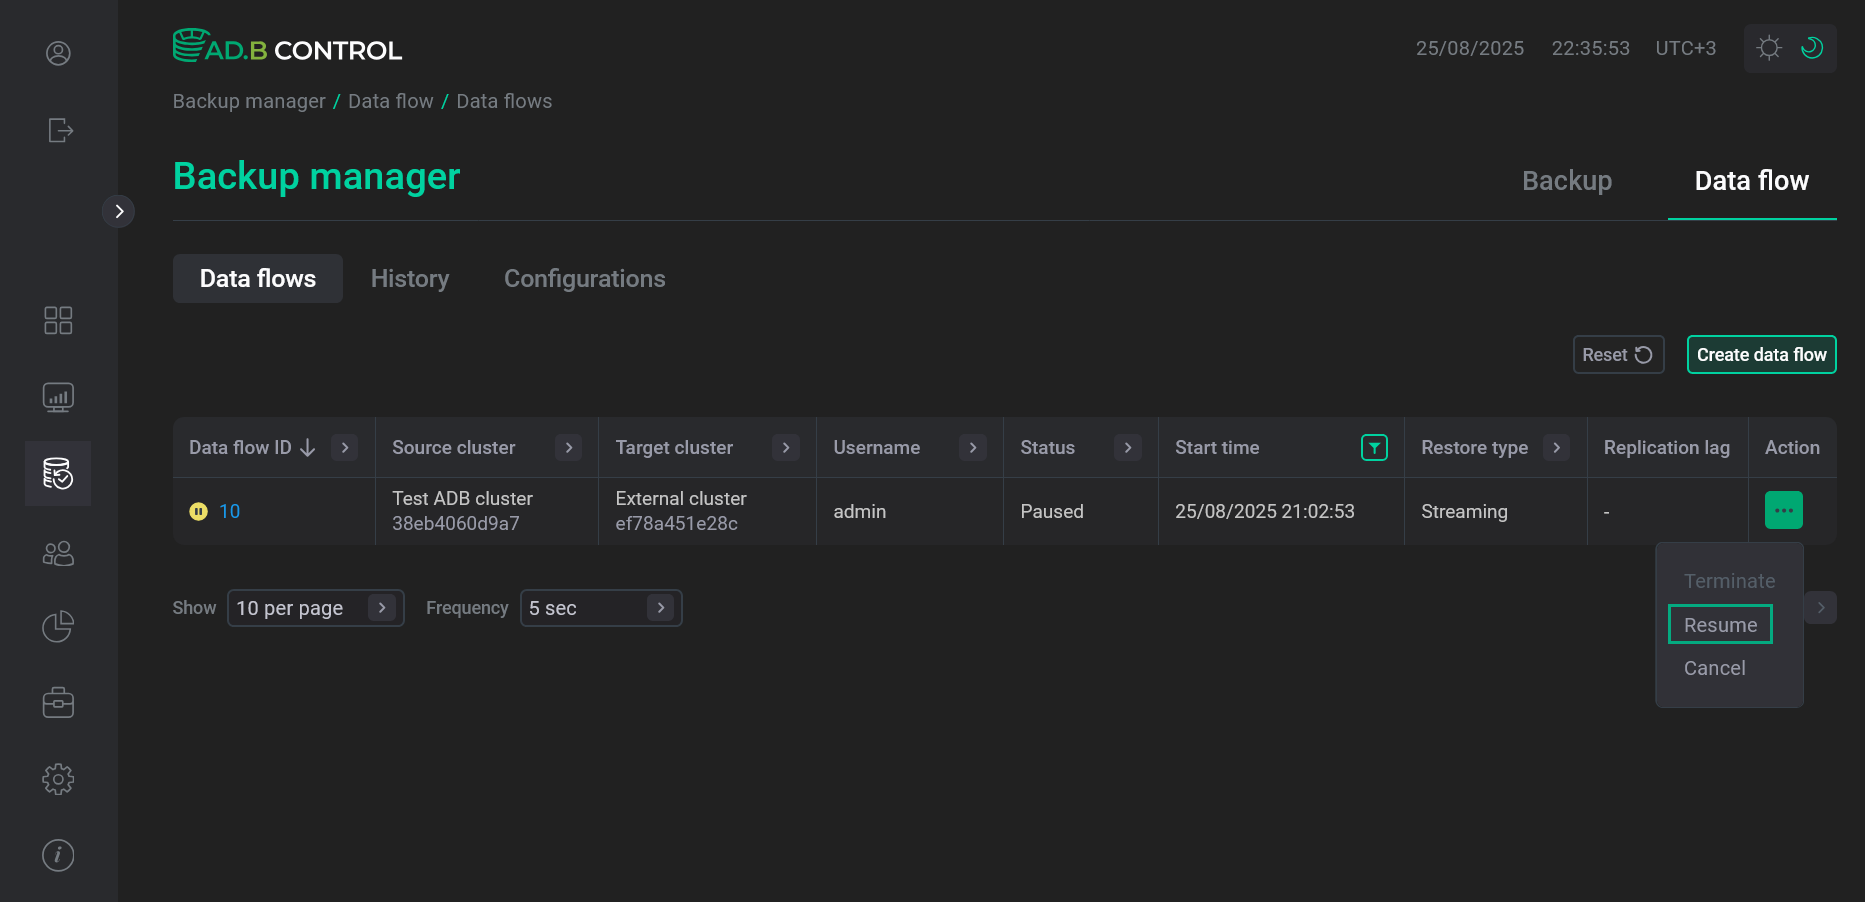The height and width of the screenshot is (902, 1865).
Task: Toggle sort order on Data flow ID
Action: coord(307,447)
